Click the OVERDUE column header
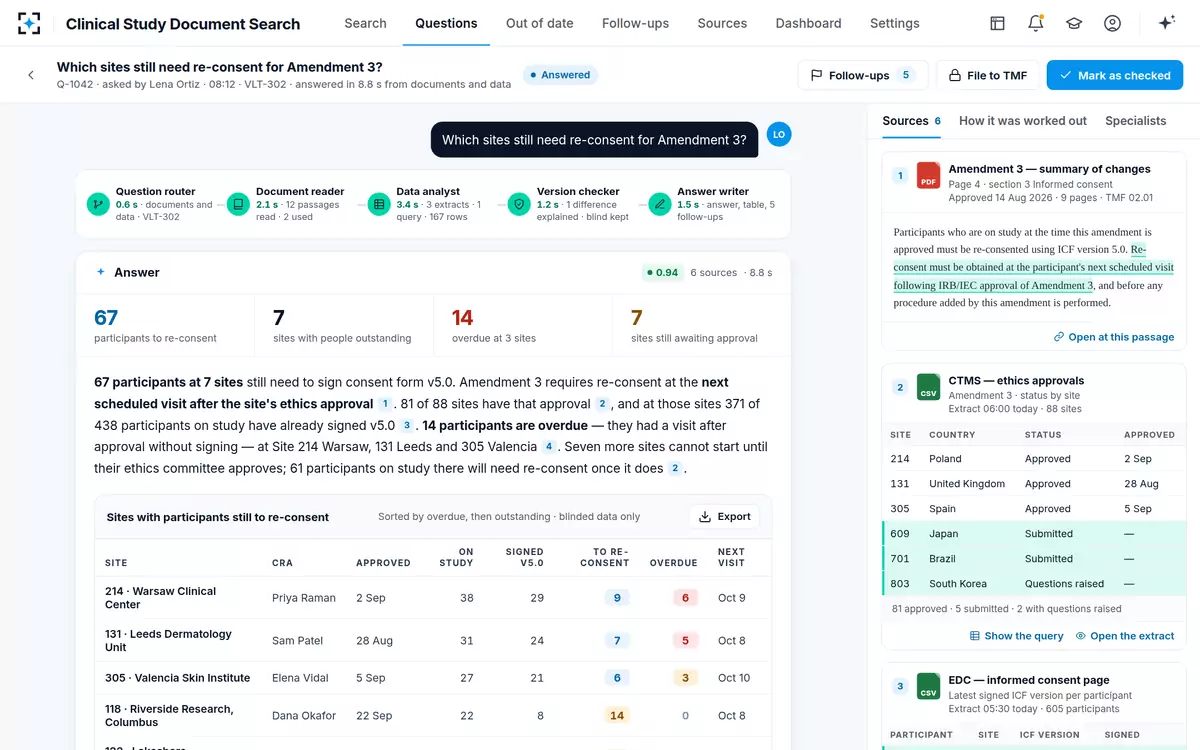The image size is (1200, 750). (673, 563)
